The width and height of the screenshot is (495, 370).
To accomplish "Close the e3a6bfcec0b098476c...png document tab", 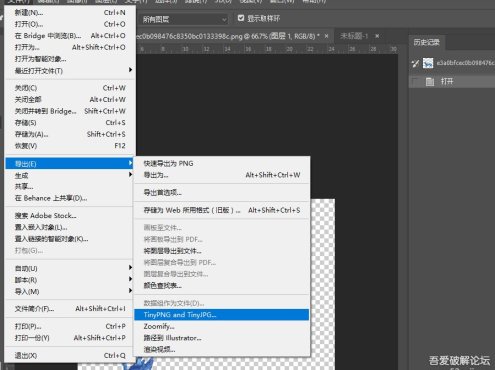I will point(326,36).
